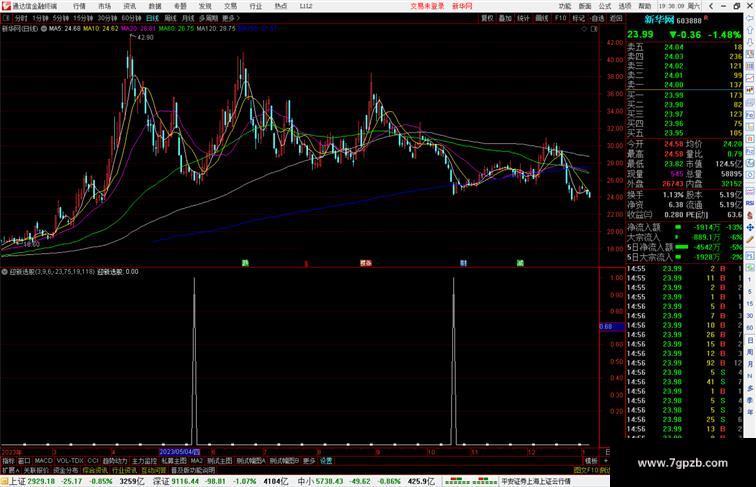Expand the 扩展 panel toggle
Image resolution: width=756 pixels, height=487 pixels.
10,470
